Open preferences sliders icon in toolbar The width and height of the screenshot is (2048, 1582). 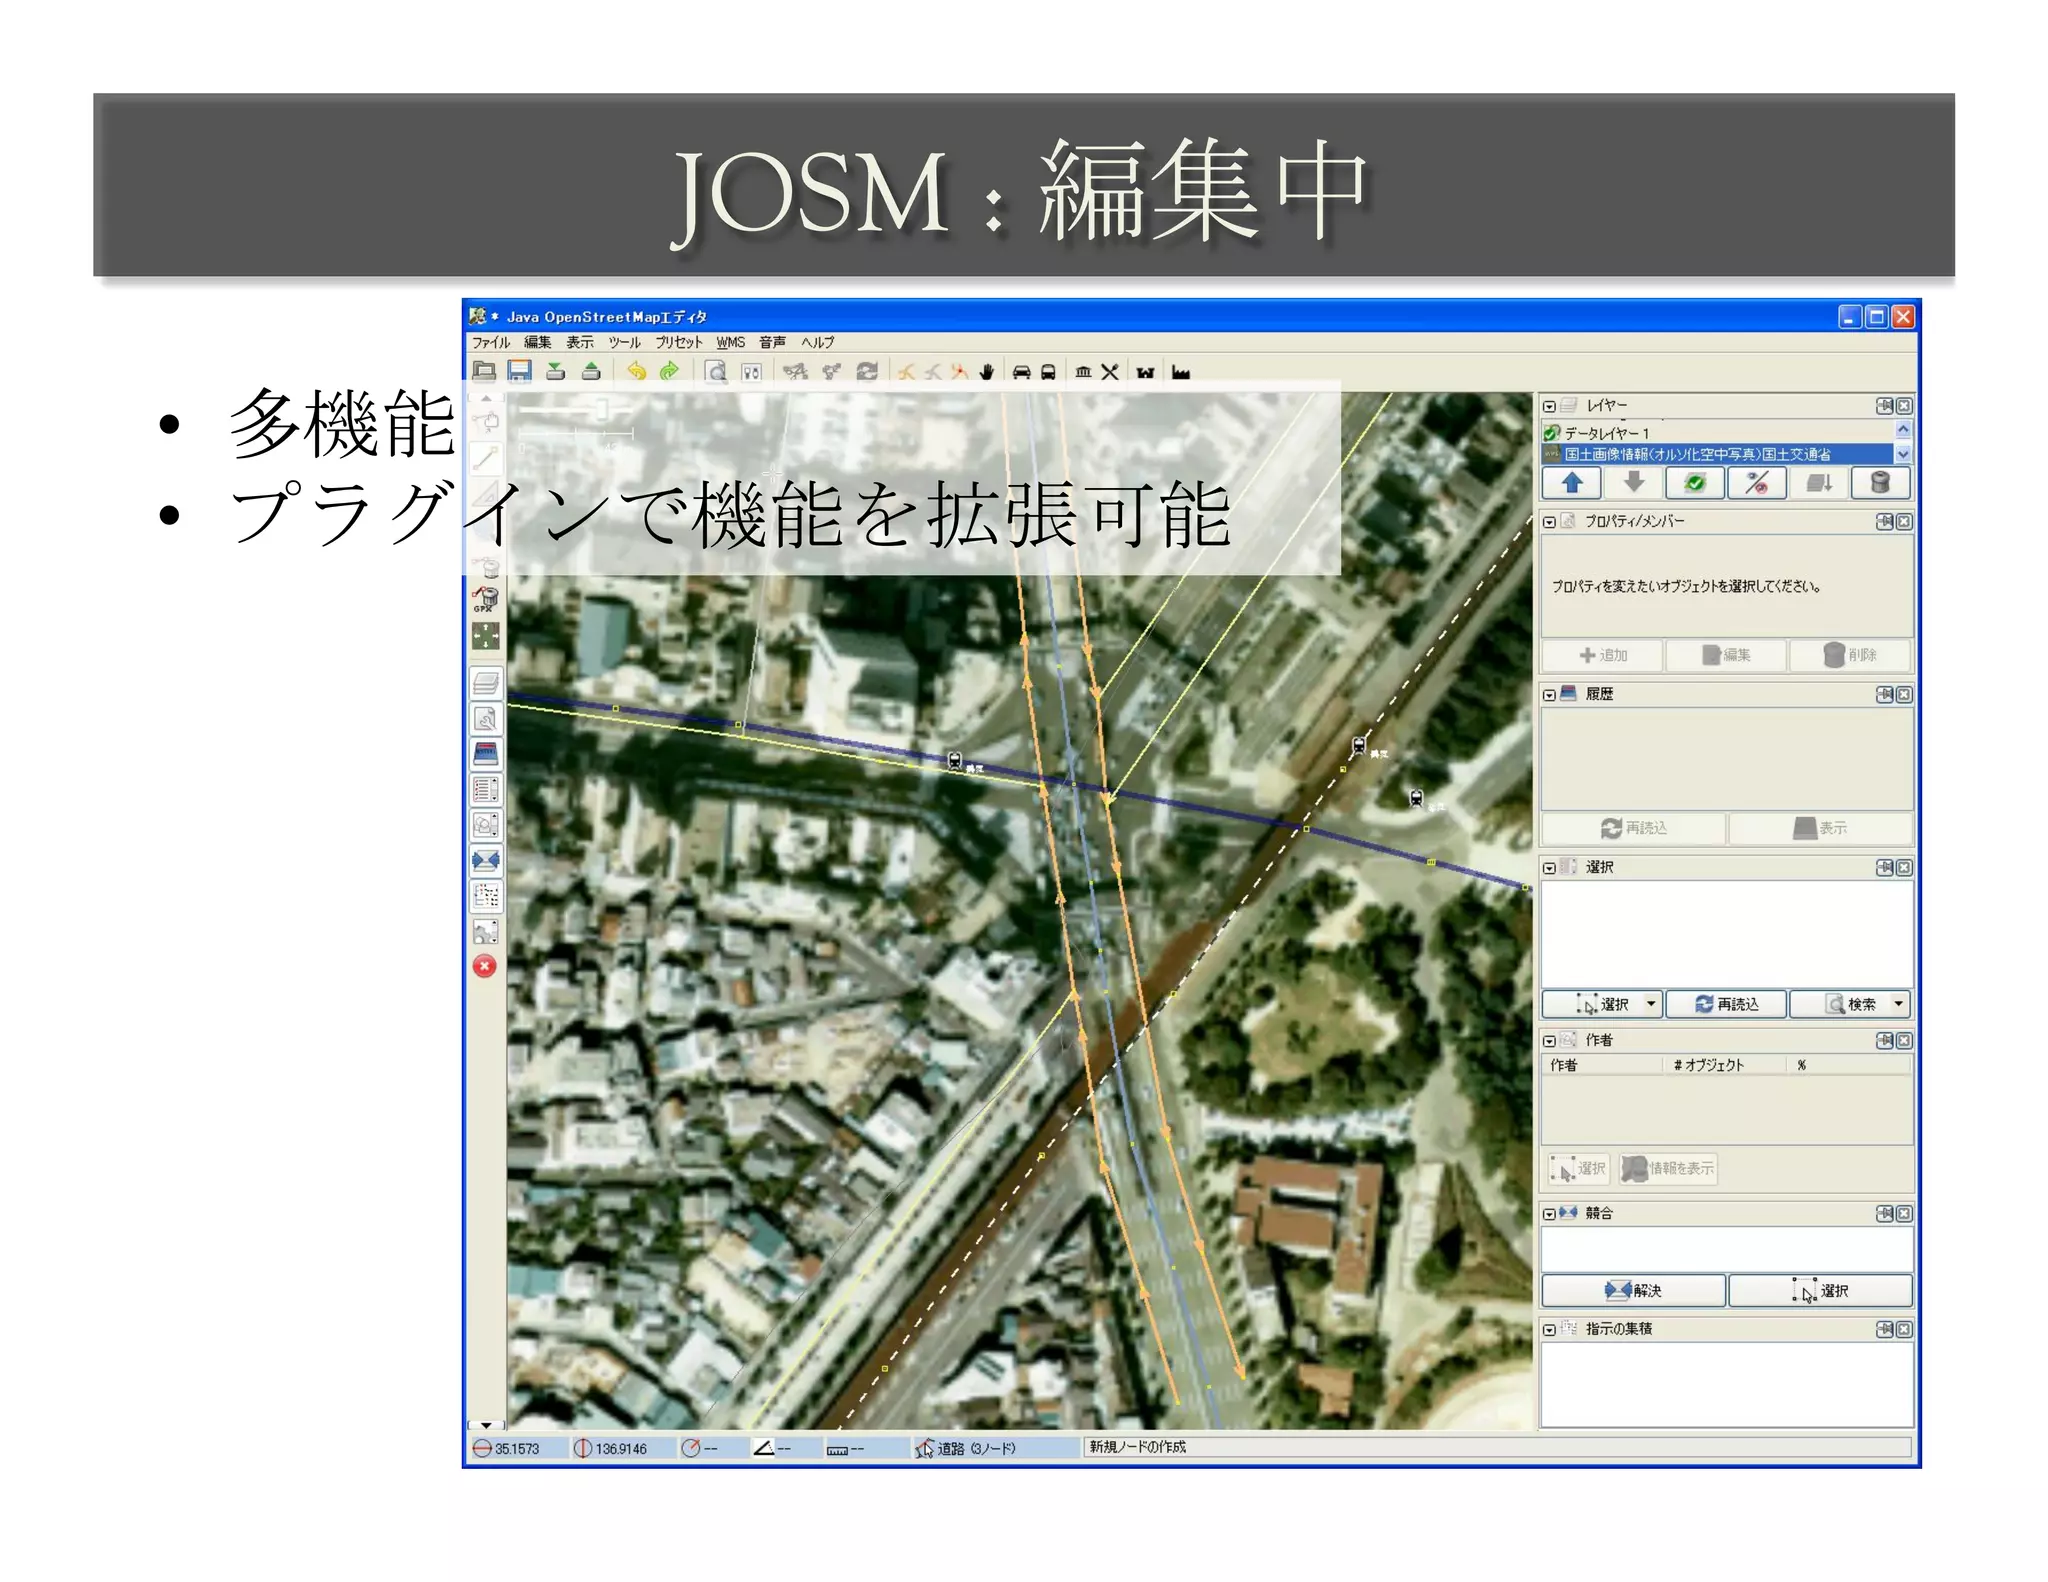[752, 372]
